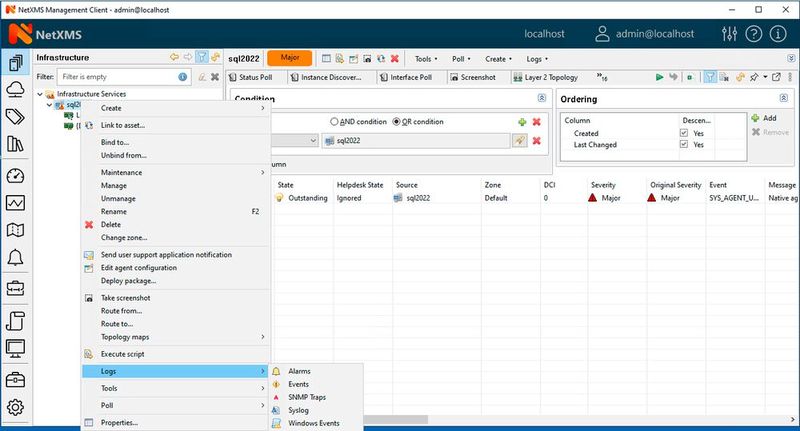Click inside the Infrastructure Filter text field
Viewport: 800px width, 431px height.
pyautogui.click(x=124, y=77)
